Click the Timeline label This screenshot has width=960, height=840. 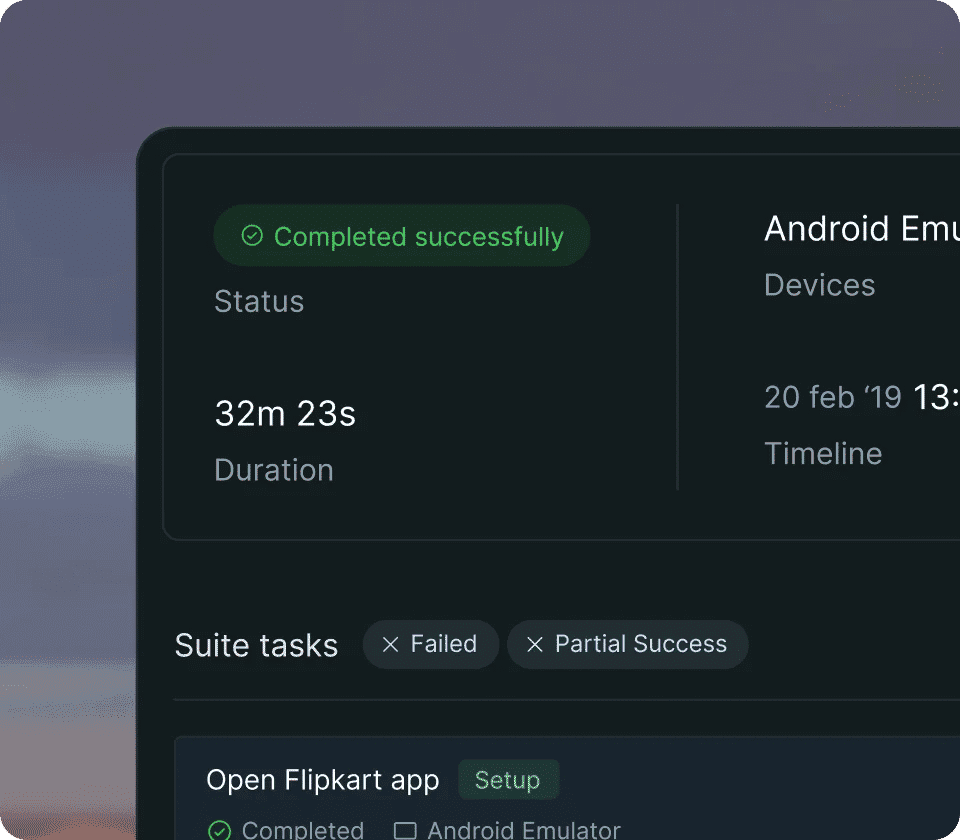click(x=823, y=453)
